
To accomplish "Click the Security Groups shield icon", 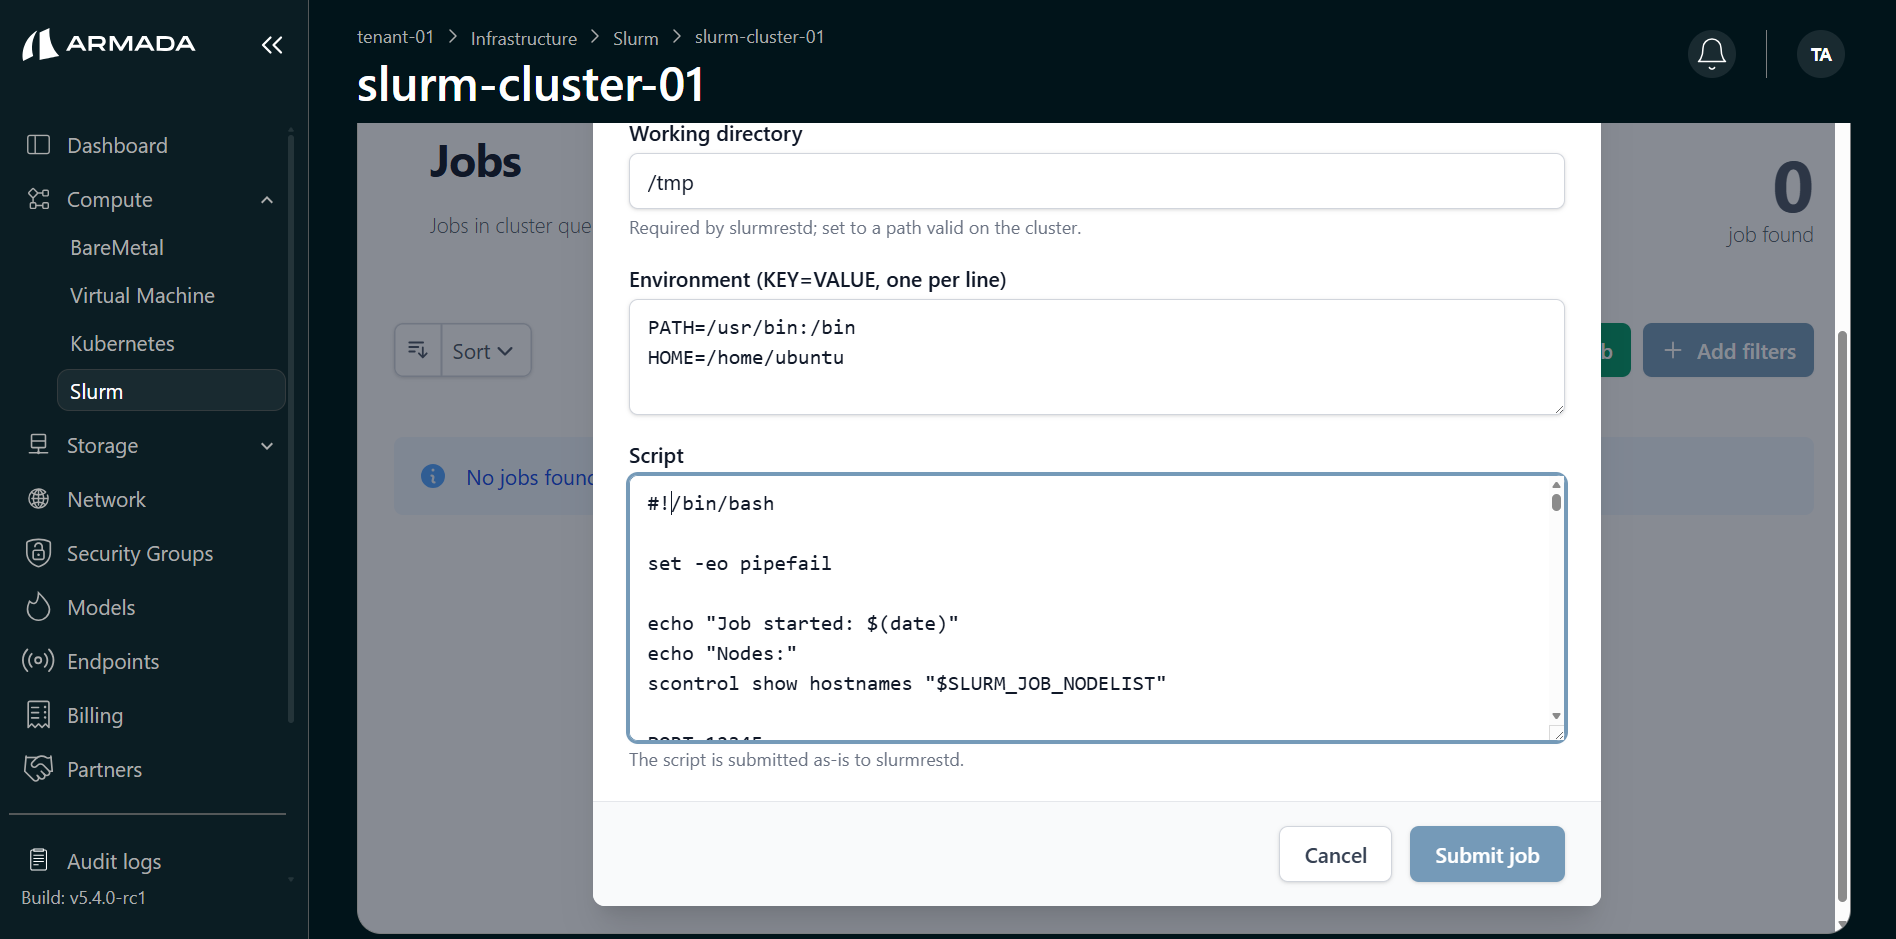I will [38, 553].
